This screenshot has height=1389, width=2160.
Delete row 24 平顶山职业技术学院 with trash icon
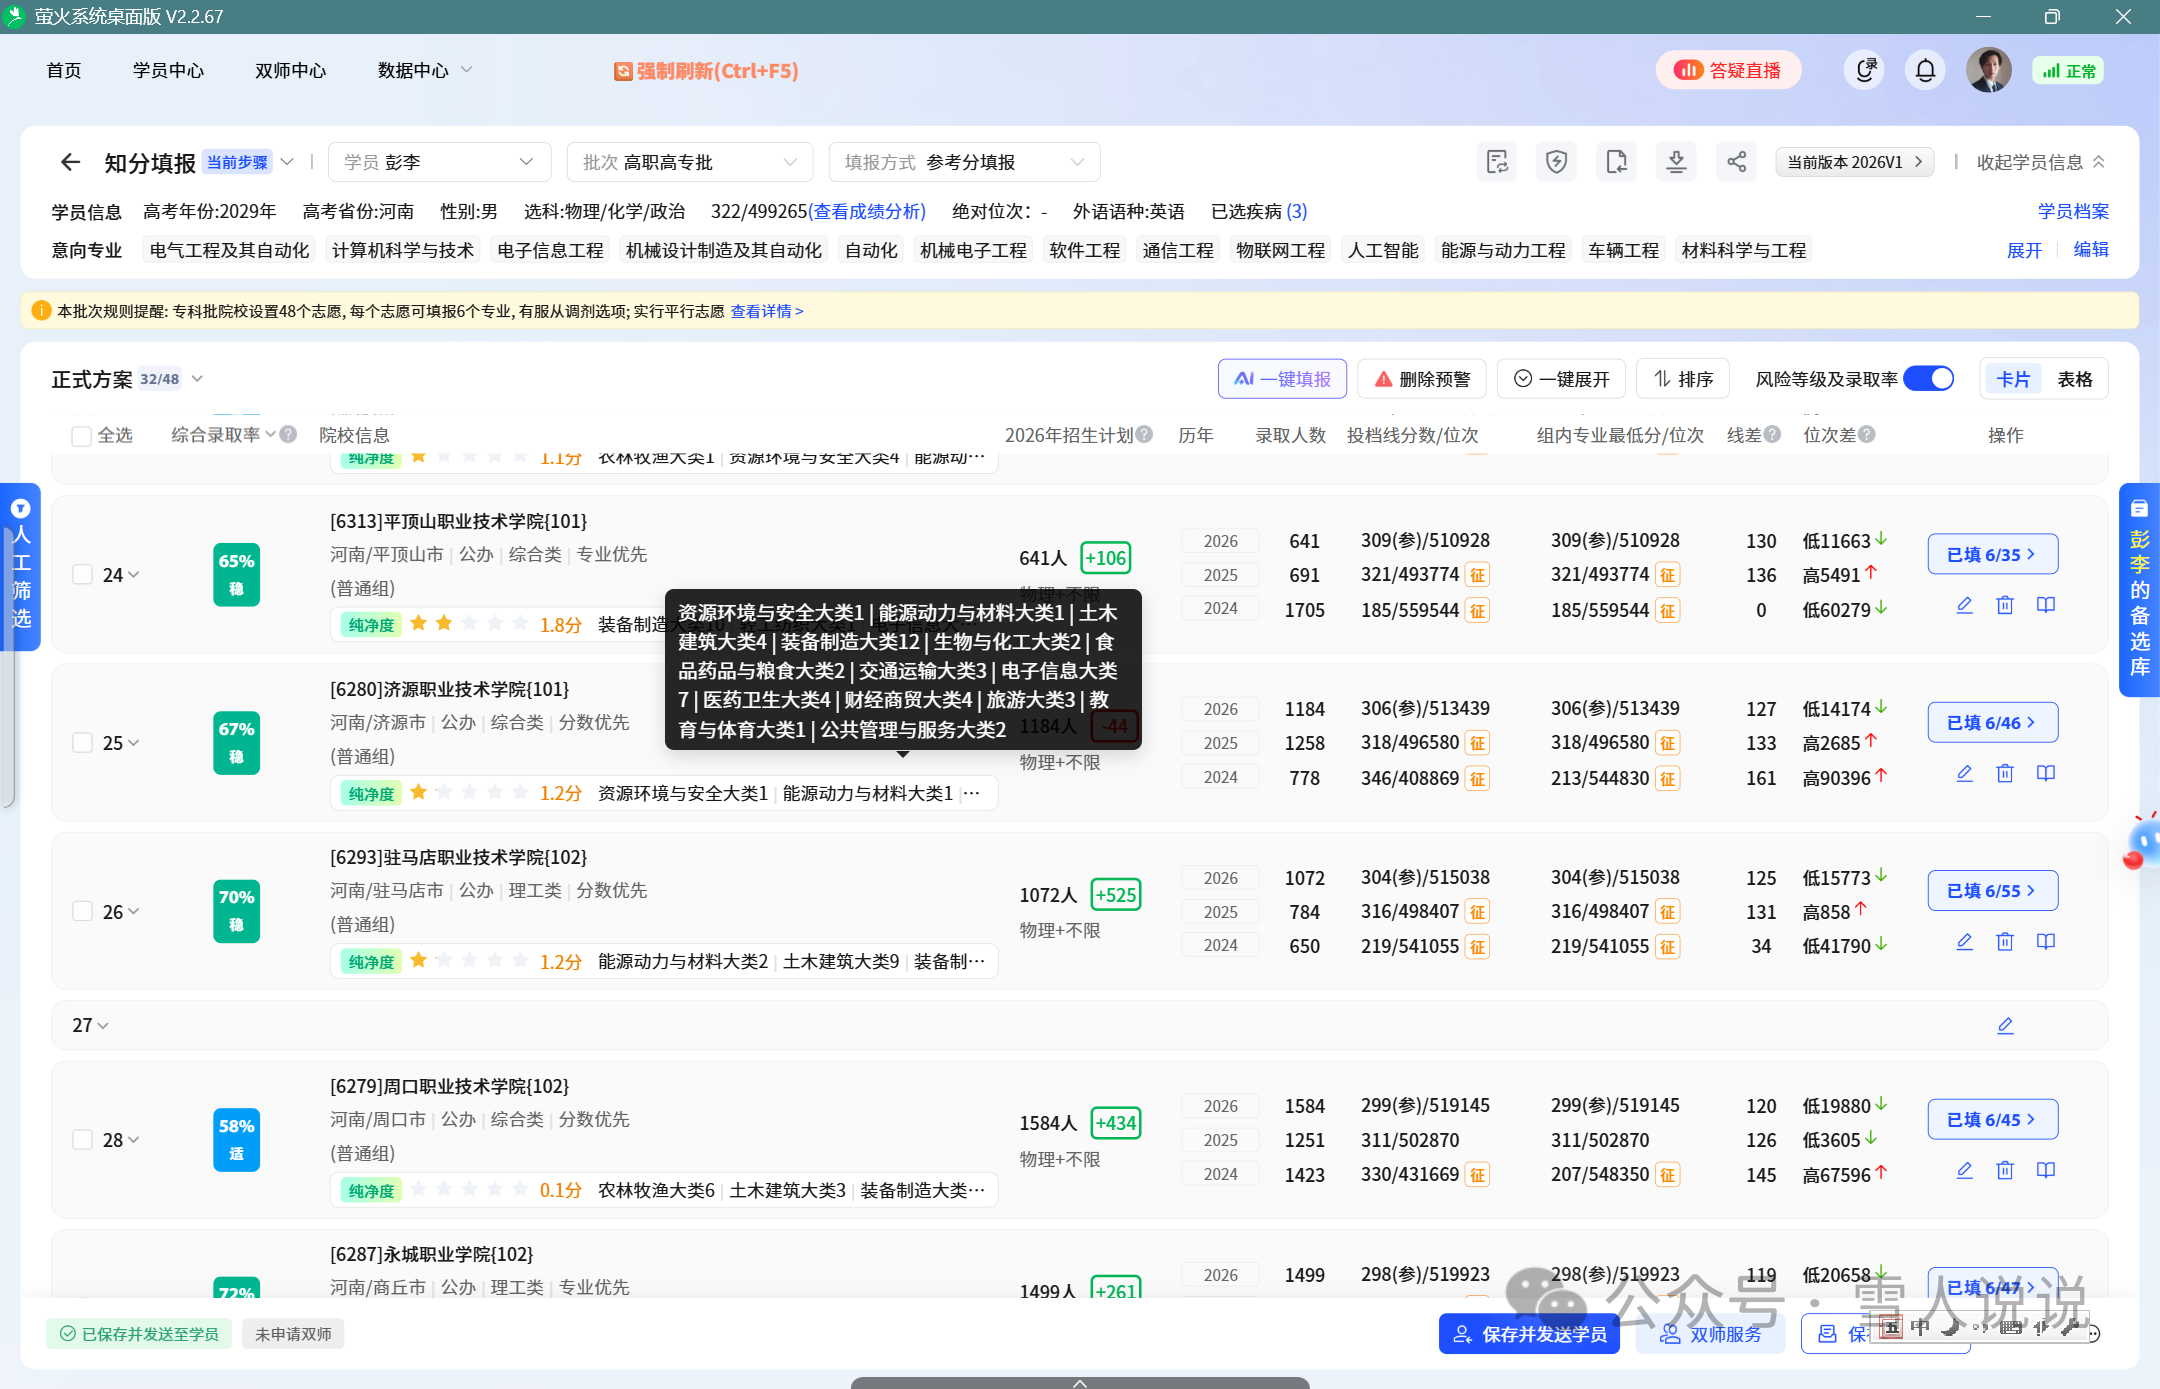point(2005,605)
